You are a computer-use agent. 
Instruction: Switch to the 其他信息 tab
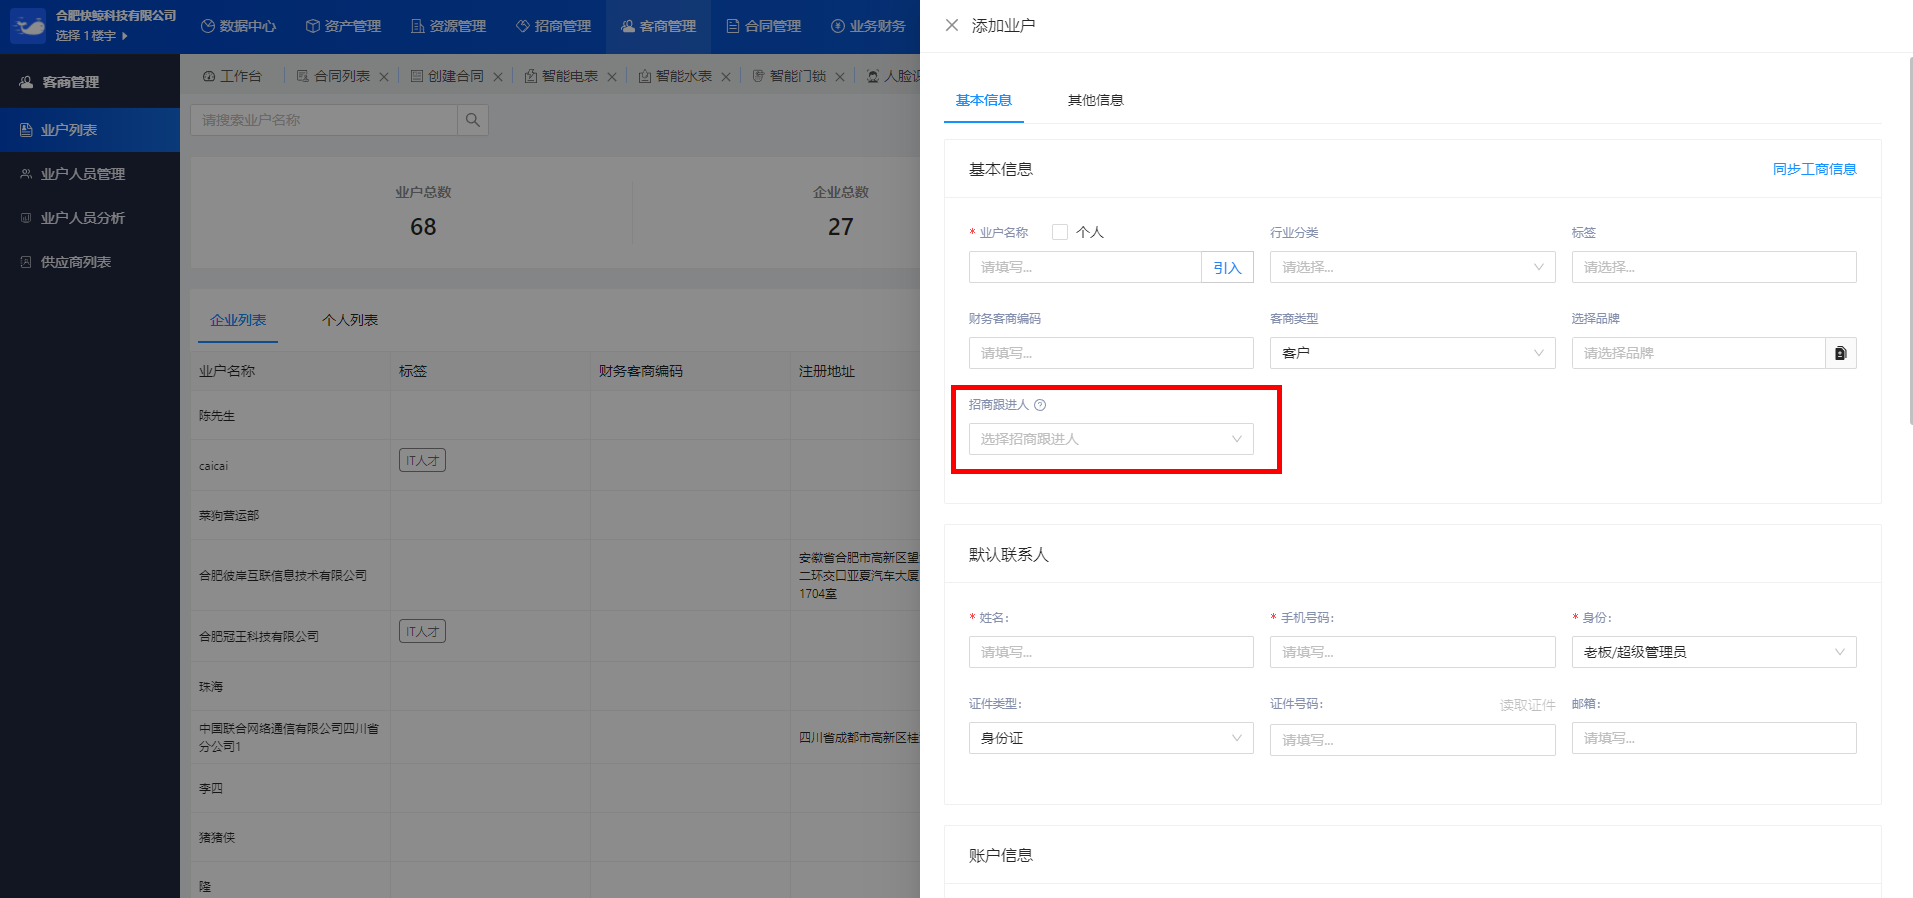click(1095, 100)
